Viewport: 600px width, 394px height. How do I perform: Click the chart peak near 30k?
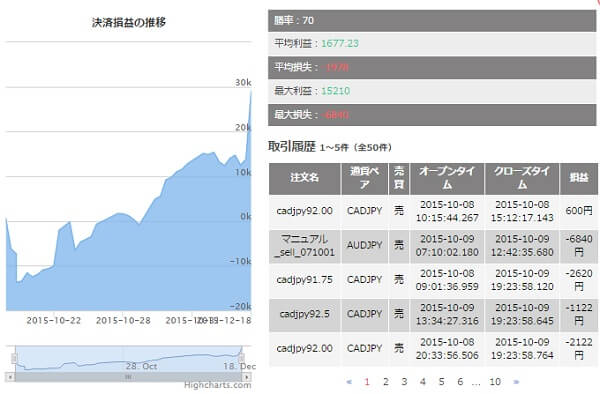click(x=251, y=91)
